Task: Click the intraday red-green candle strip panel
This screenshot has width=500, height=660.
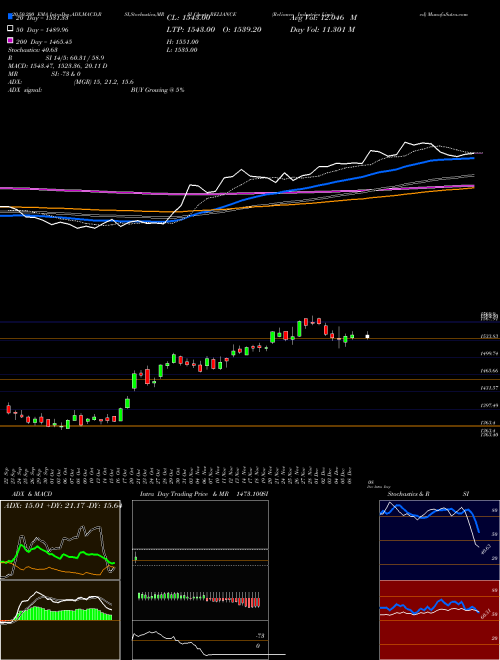Action: 200,599
